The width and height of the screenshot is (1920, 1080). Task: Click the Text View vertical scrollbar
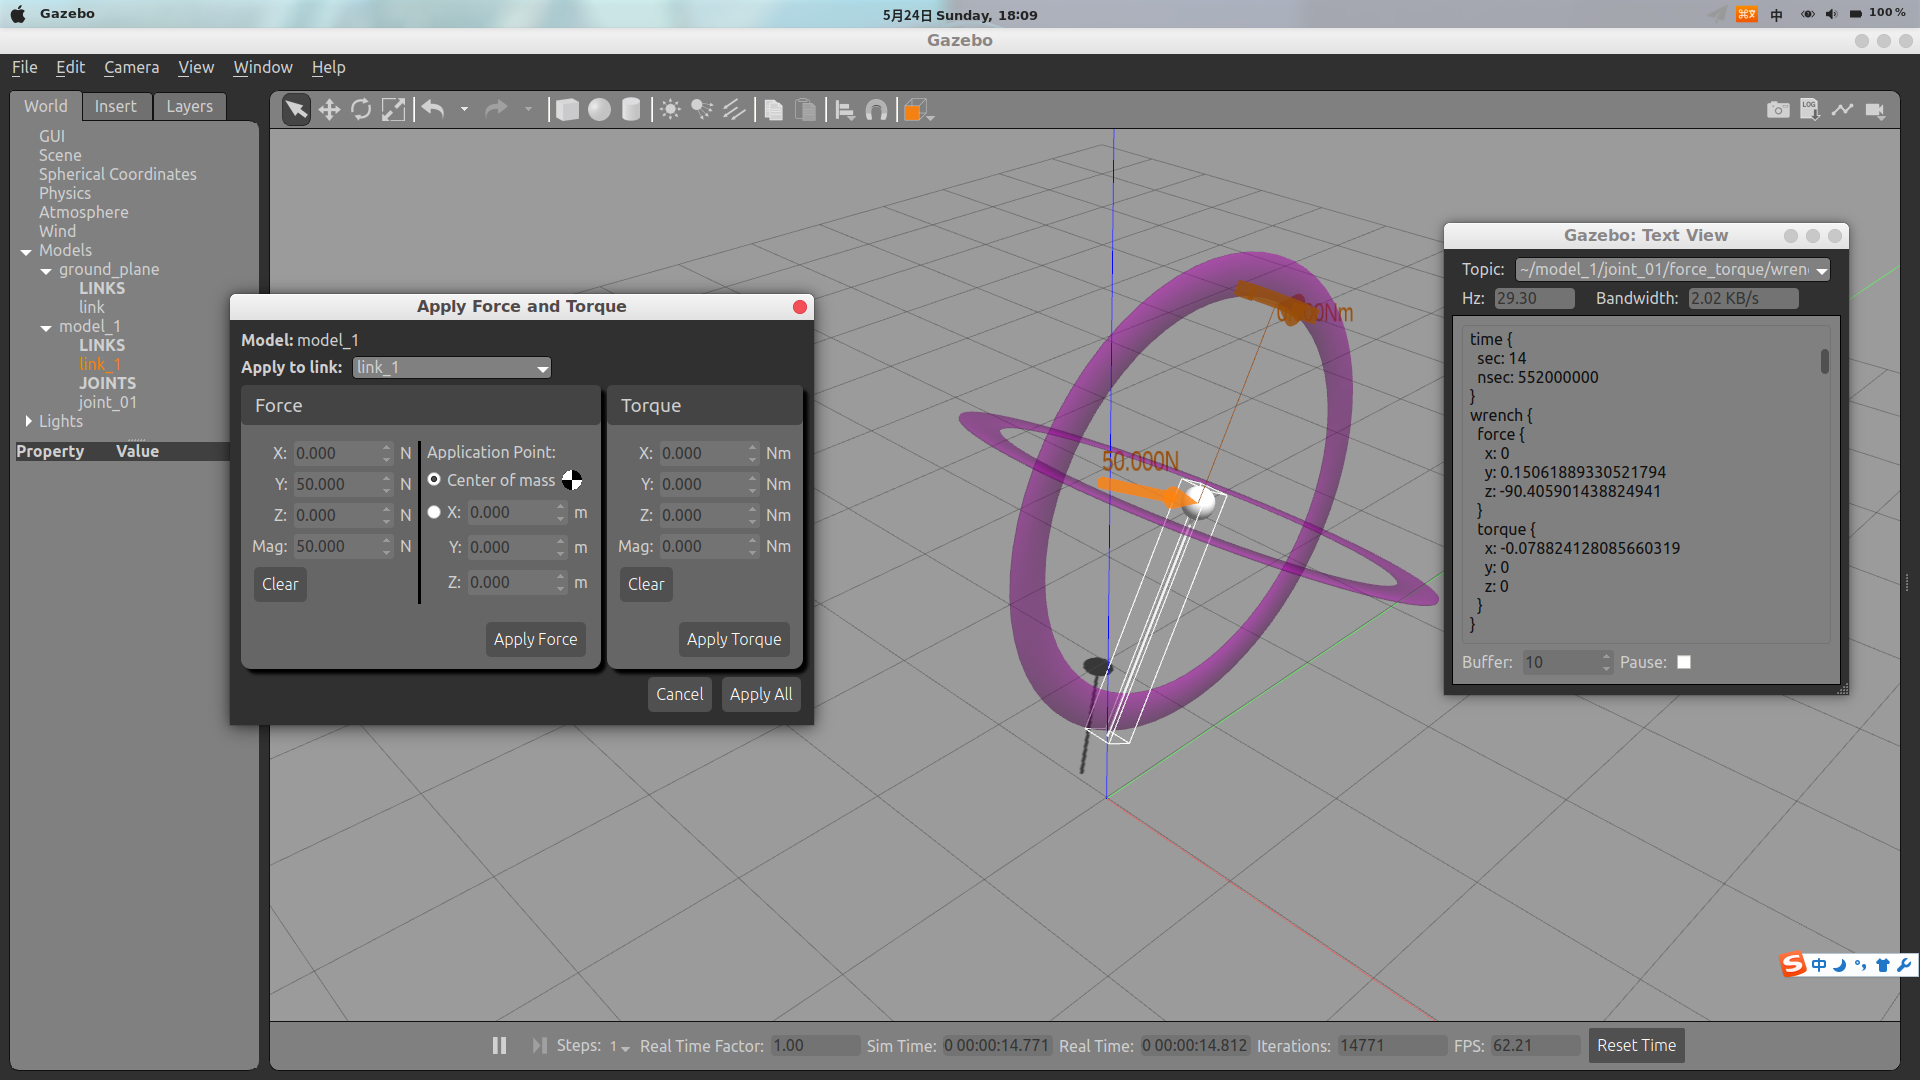click(1825, 361)
